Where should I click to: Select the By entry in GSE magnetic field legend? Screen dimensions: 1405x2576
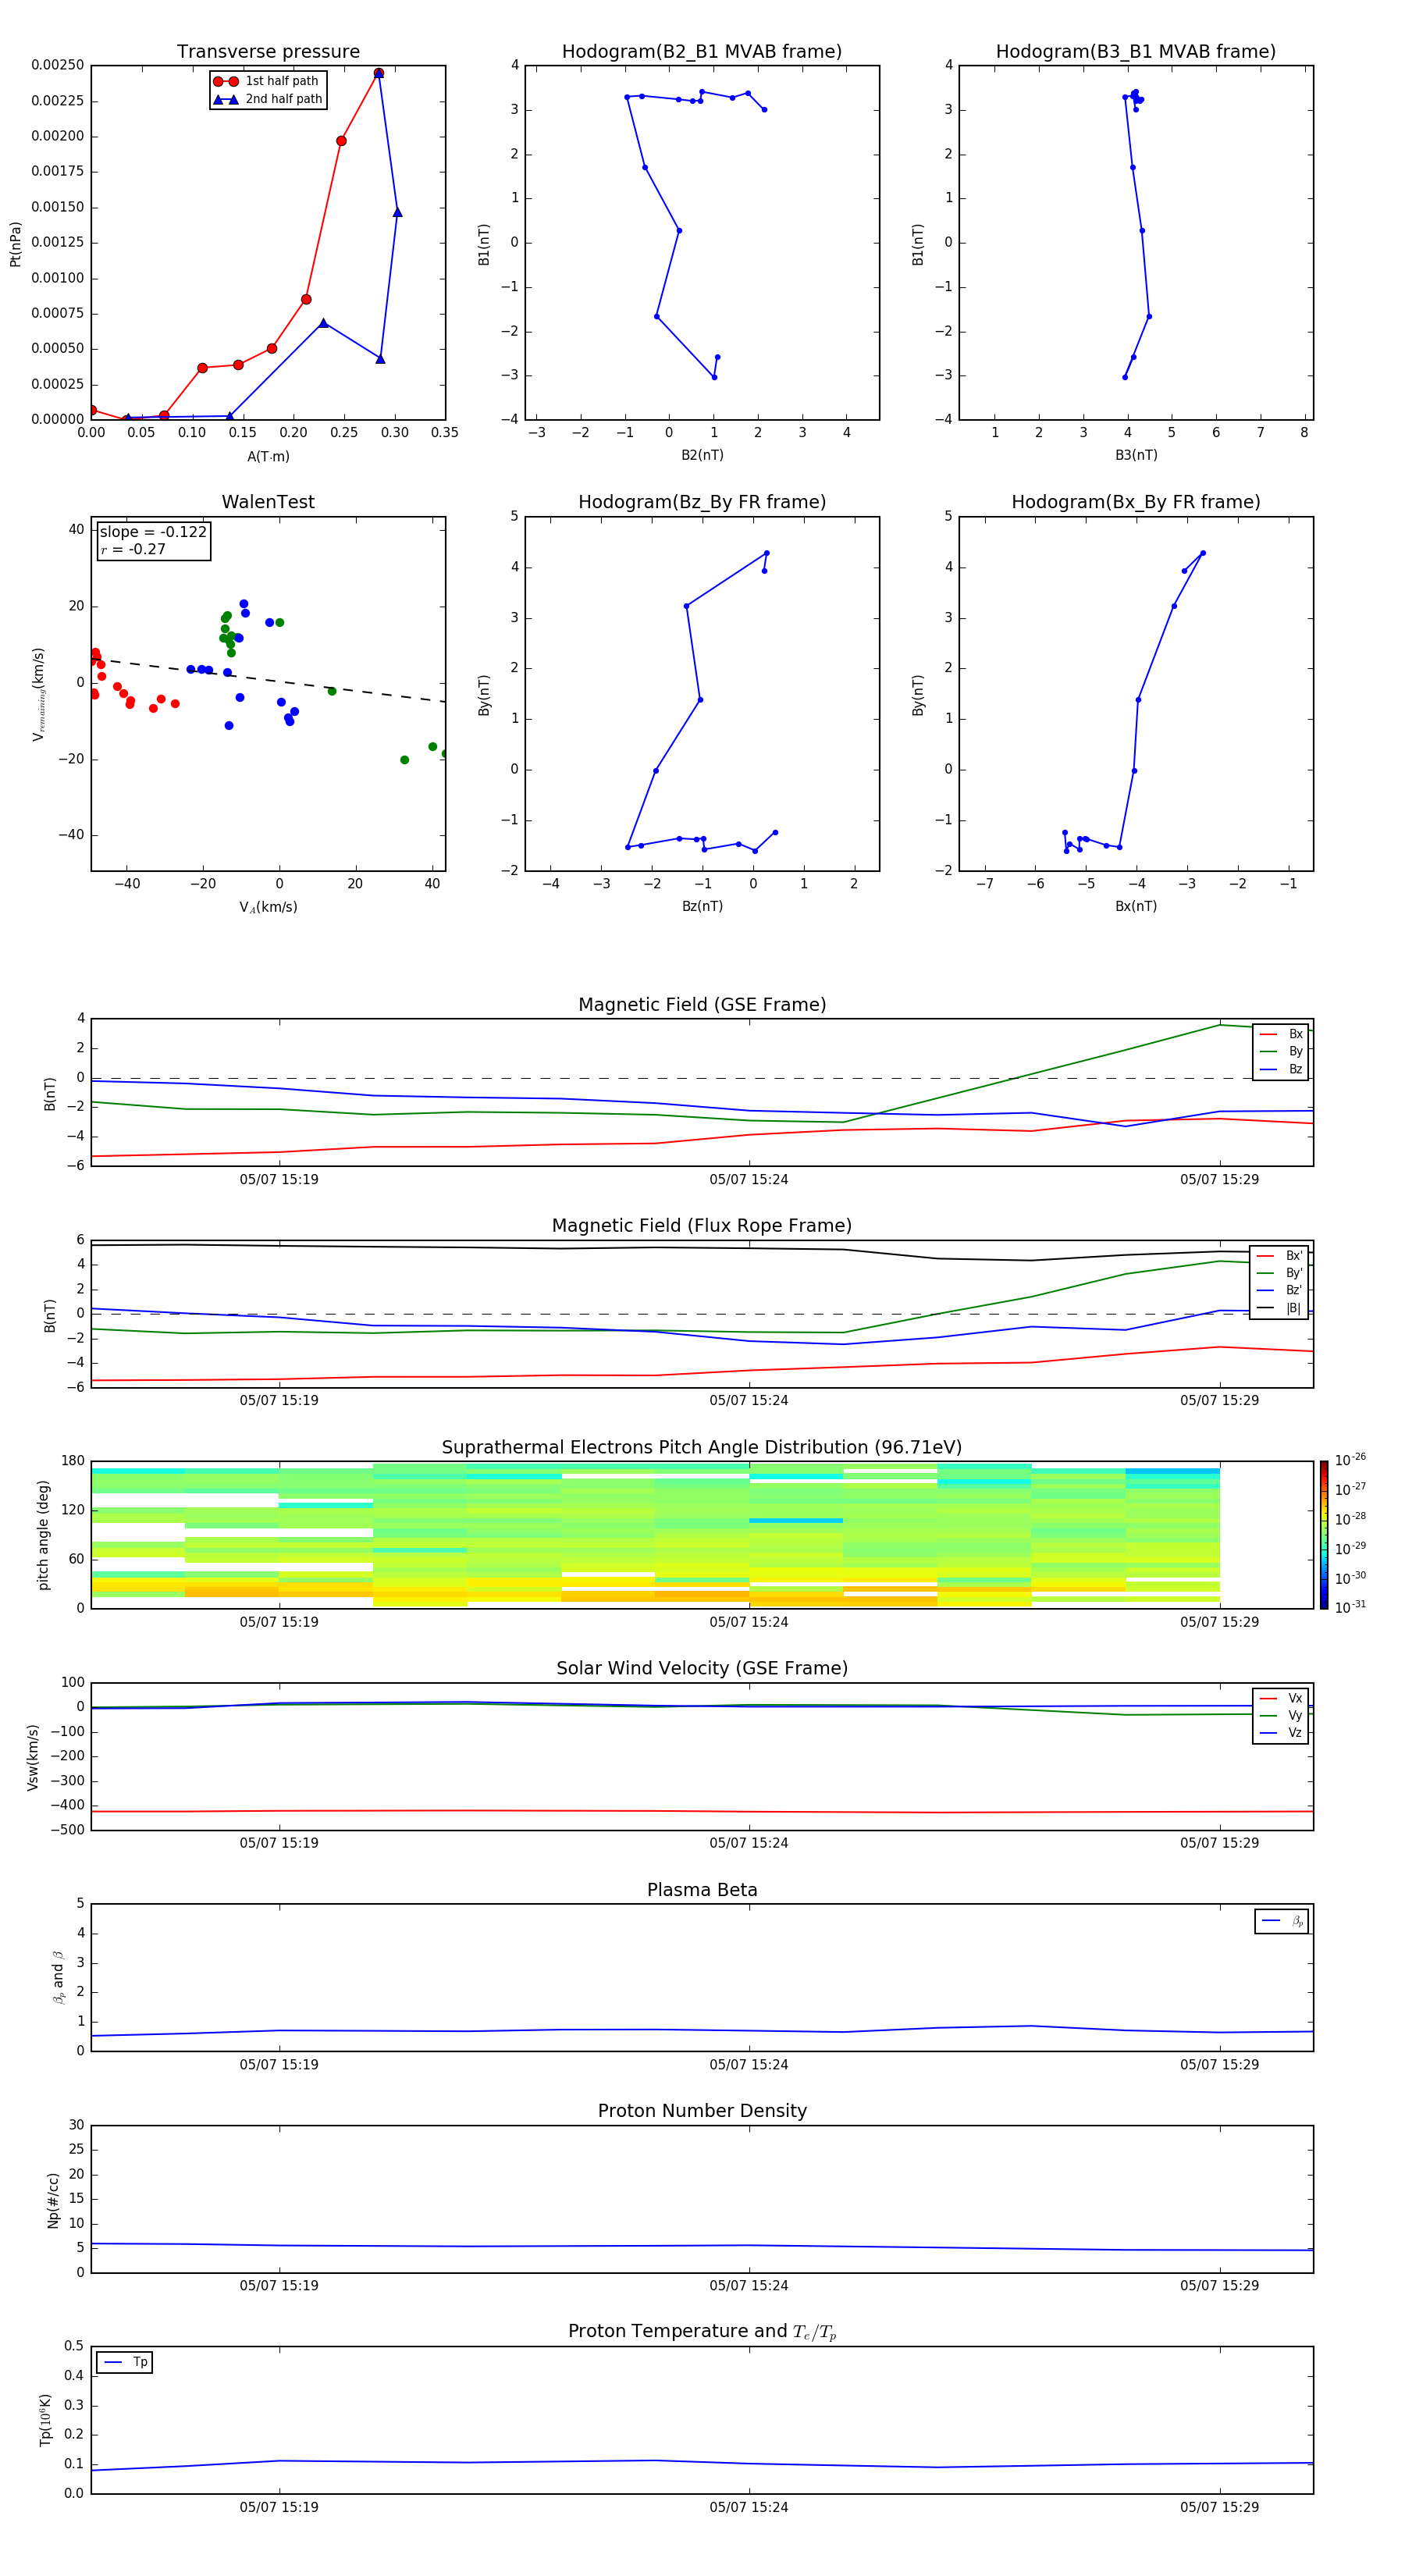tap(1281, 1051)
